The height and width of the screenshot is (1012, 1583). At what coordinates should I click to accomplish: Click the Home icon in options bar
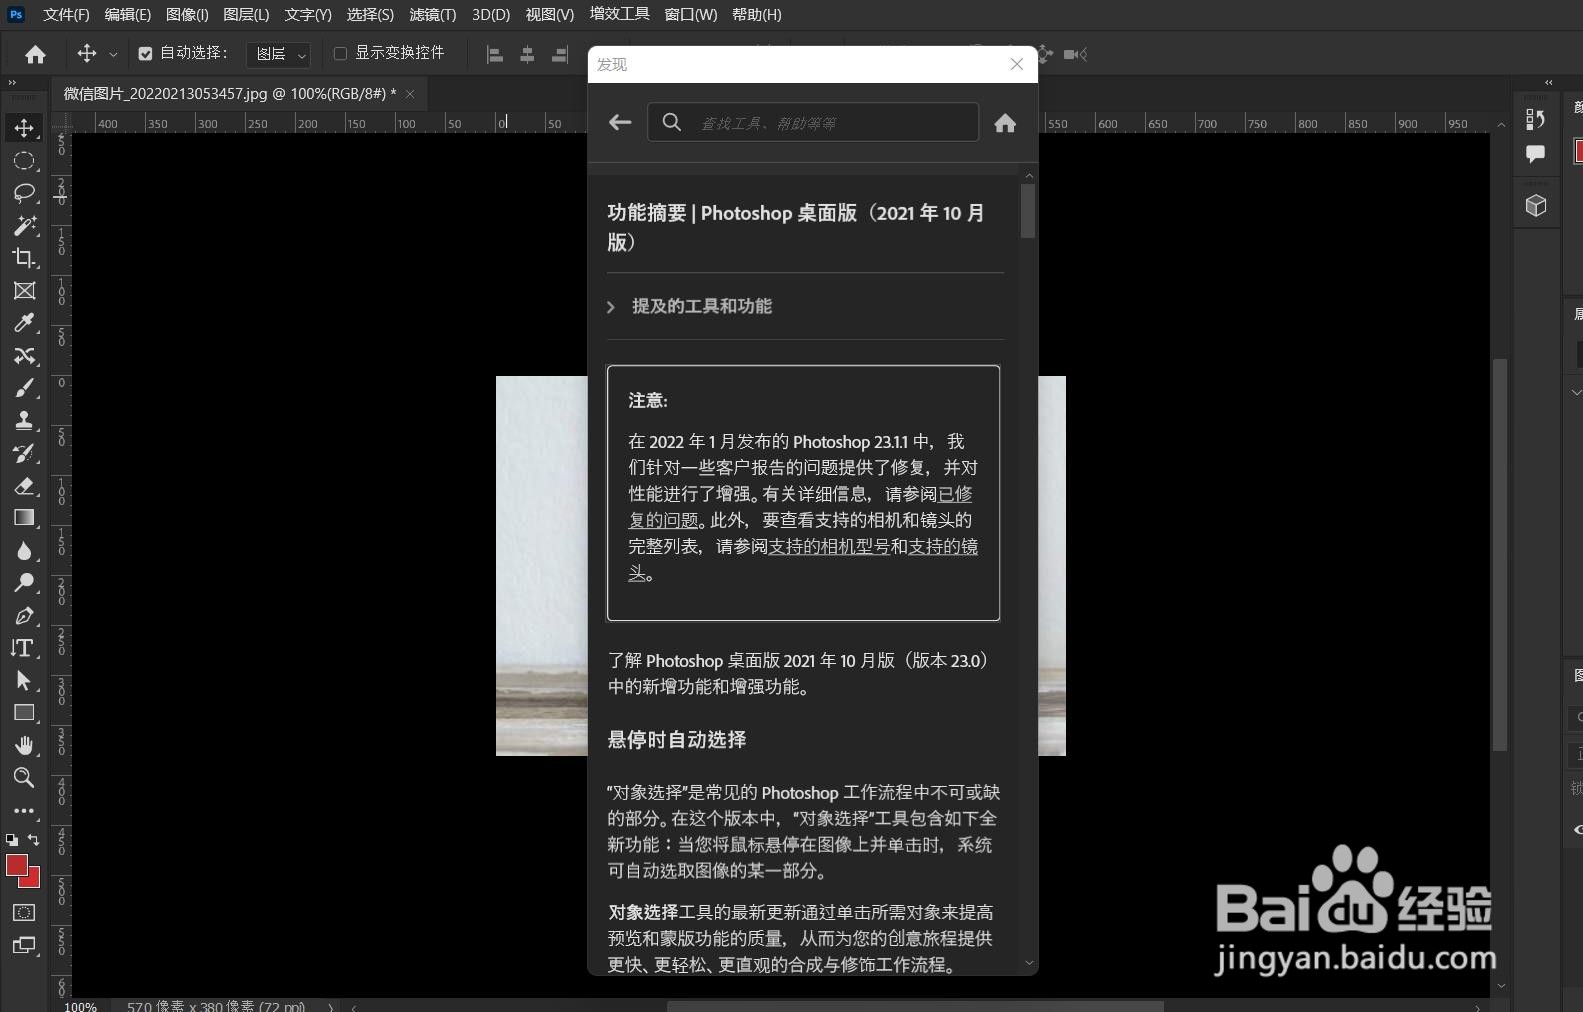(35, 54)
